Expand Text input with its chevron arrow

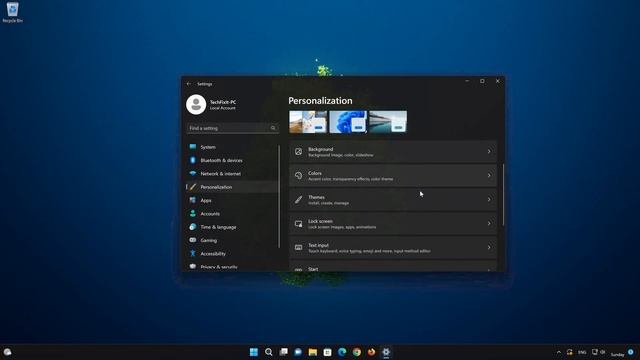tap(489, 247)
